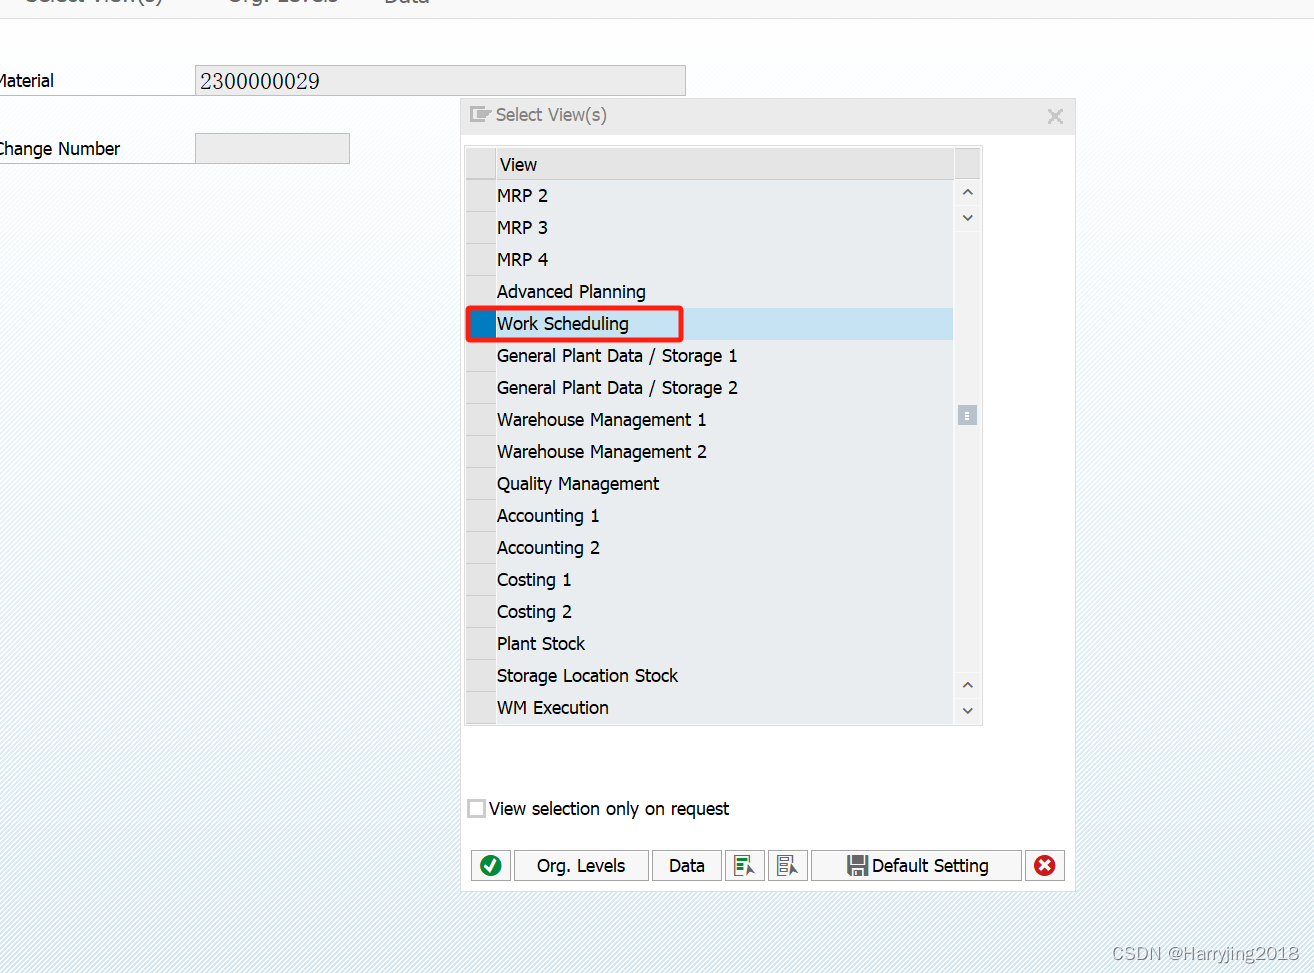The image size is (1314, 973).
Task: Click the Deselect All views icon
Action: (x=788, y=865)
